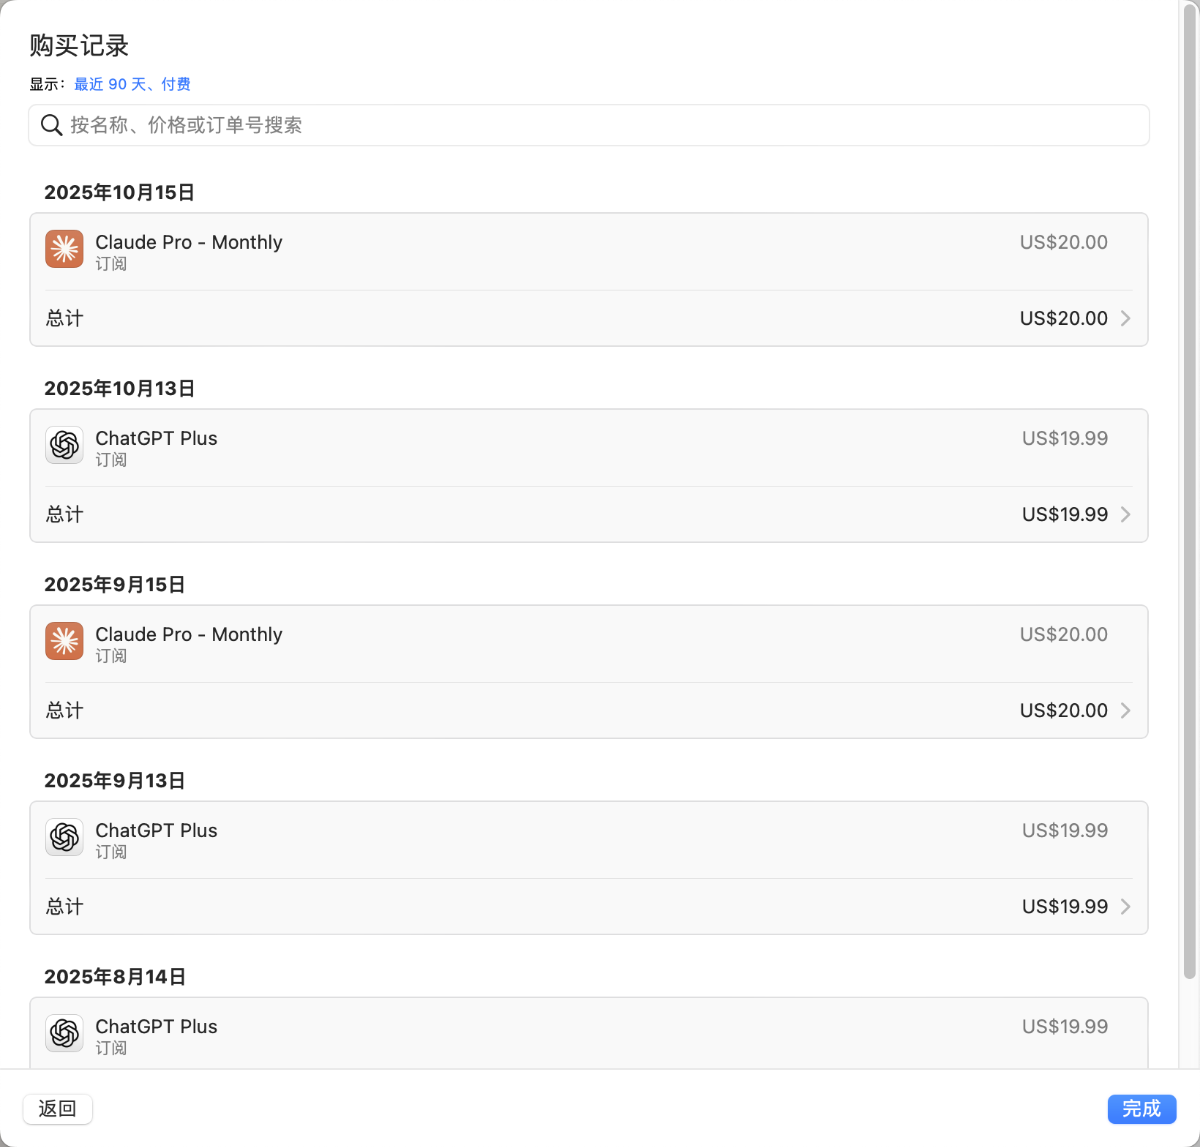The height and width of the screenshot is (1147, 1200).
Task: Click total US$19.99 for September 13
Action: tap(1064, 906)
